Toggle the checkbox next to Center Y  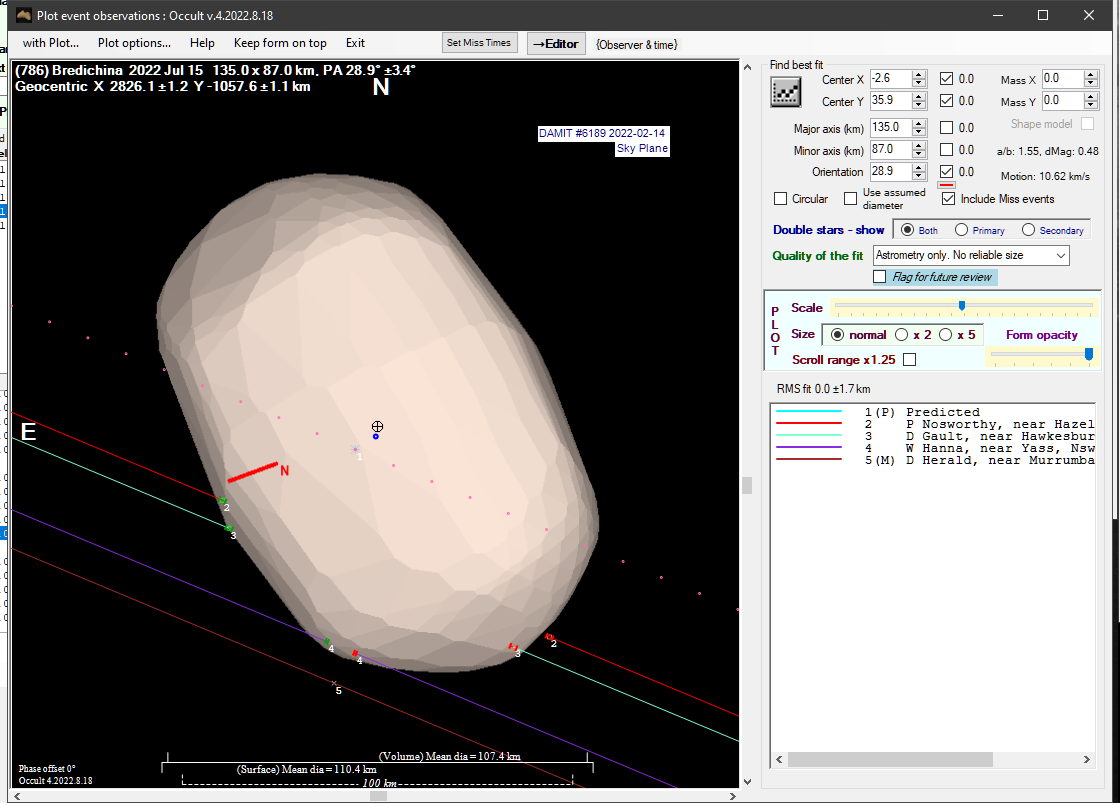click(946, 101)
